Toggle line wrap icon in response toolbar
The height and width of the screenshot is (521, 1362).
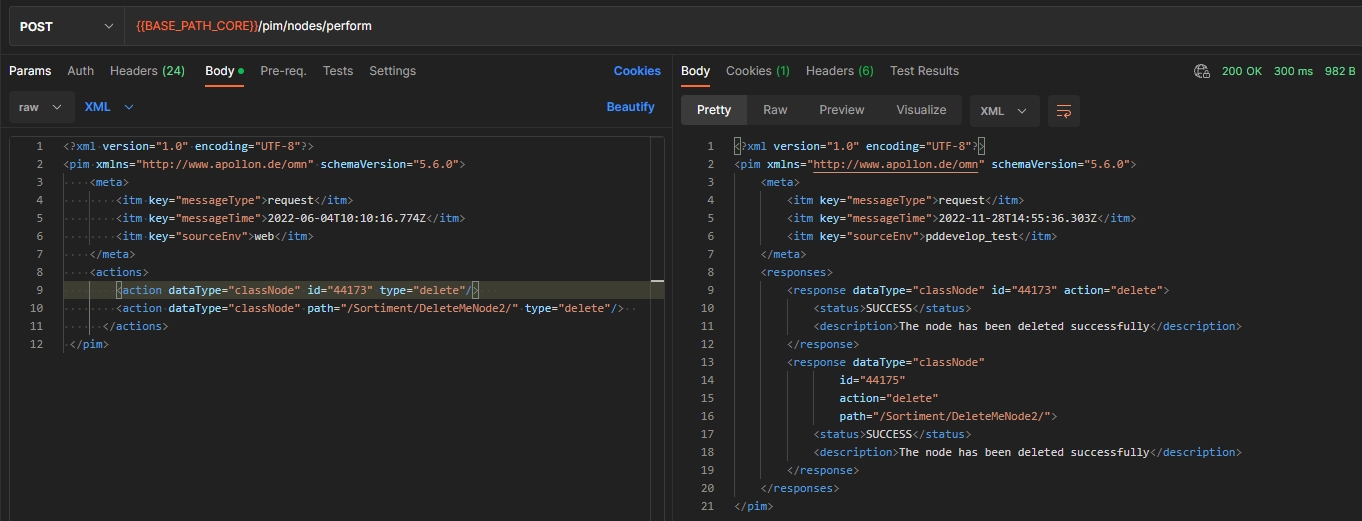[1064, 110]
